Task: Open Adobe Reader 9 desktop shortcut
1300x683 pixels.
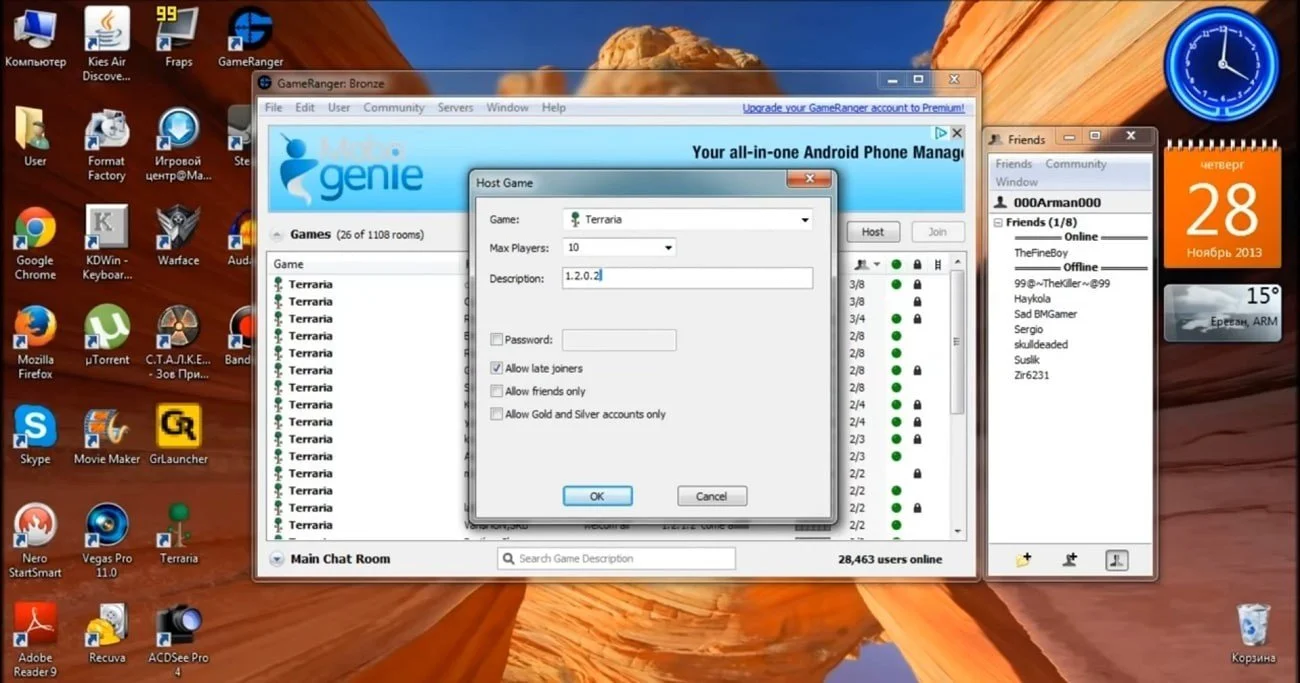Action: point(35,641)
